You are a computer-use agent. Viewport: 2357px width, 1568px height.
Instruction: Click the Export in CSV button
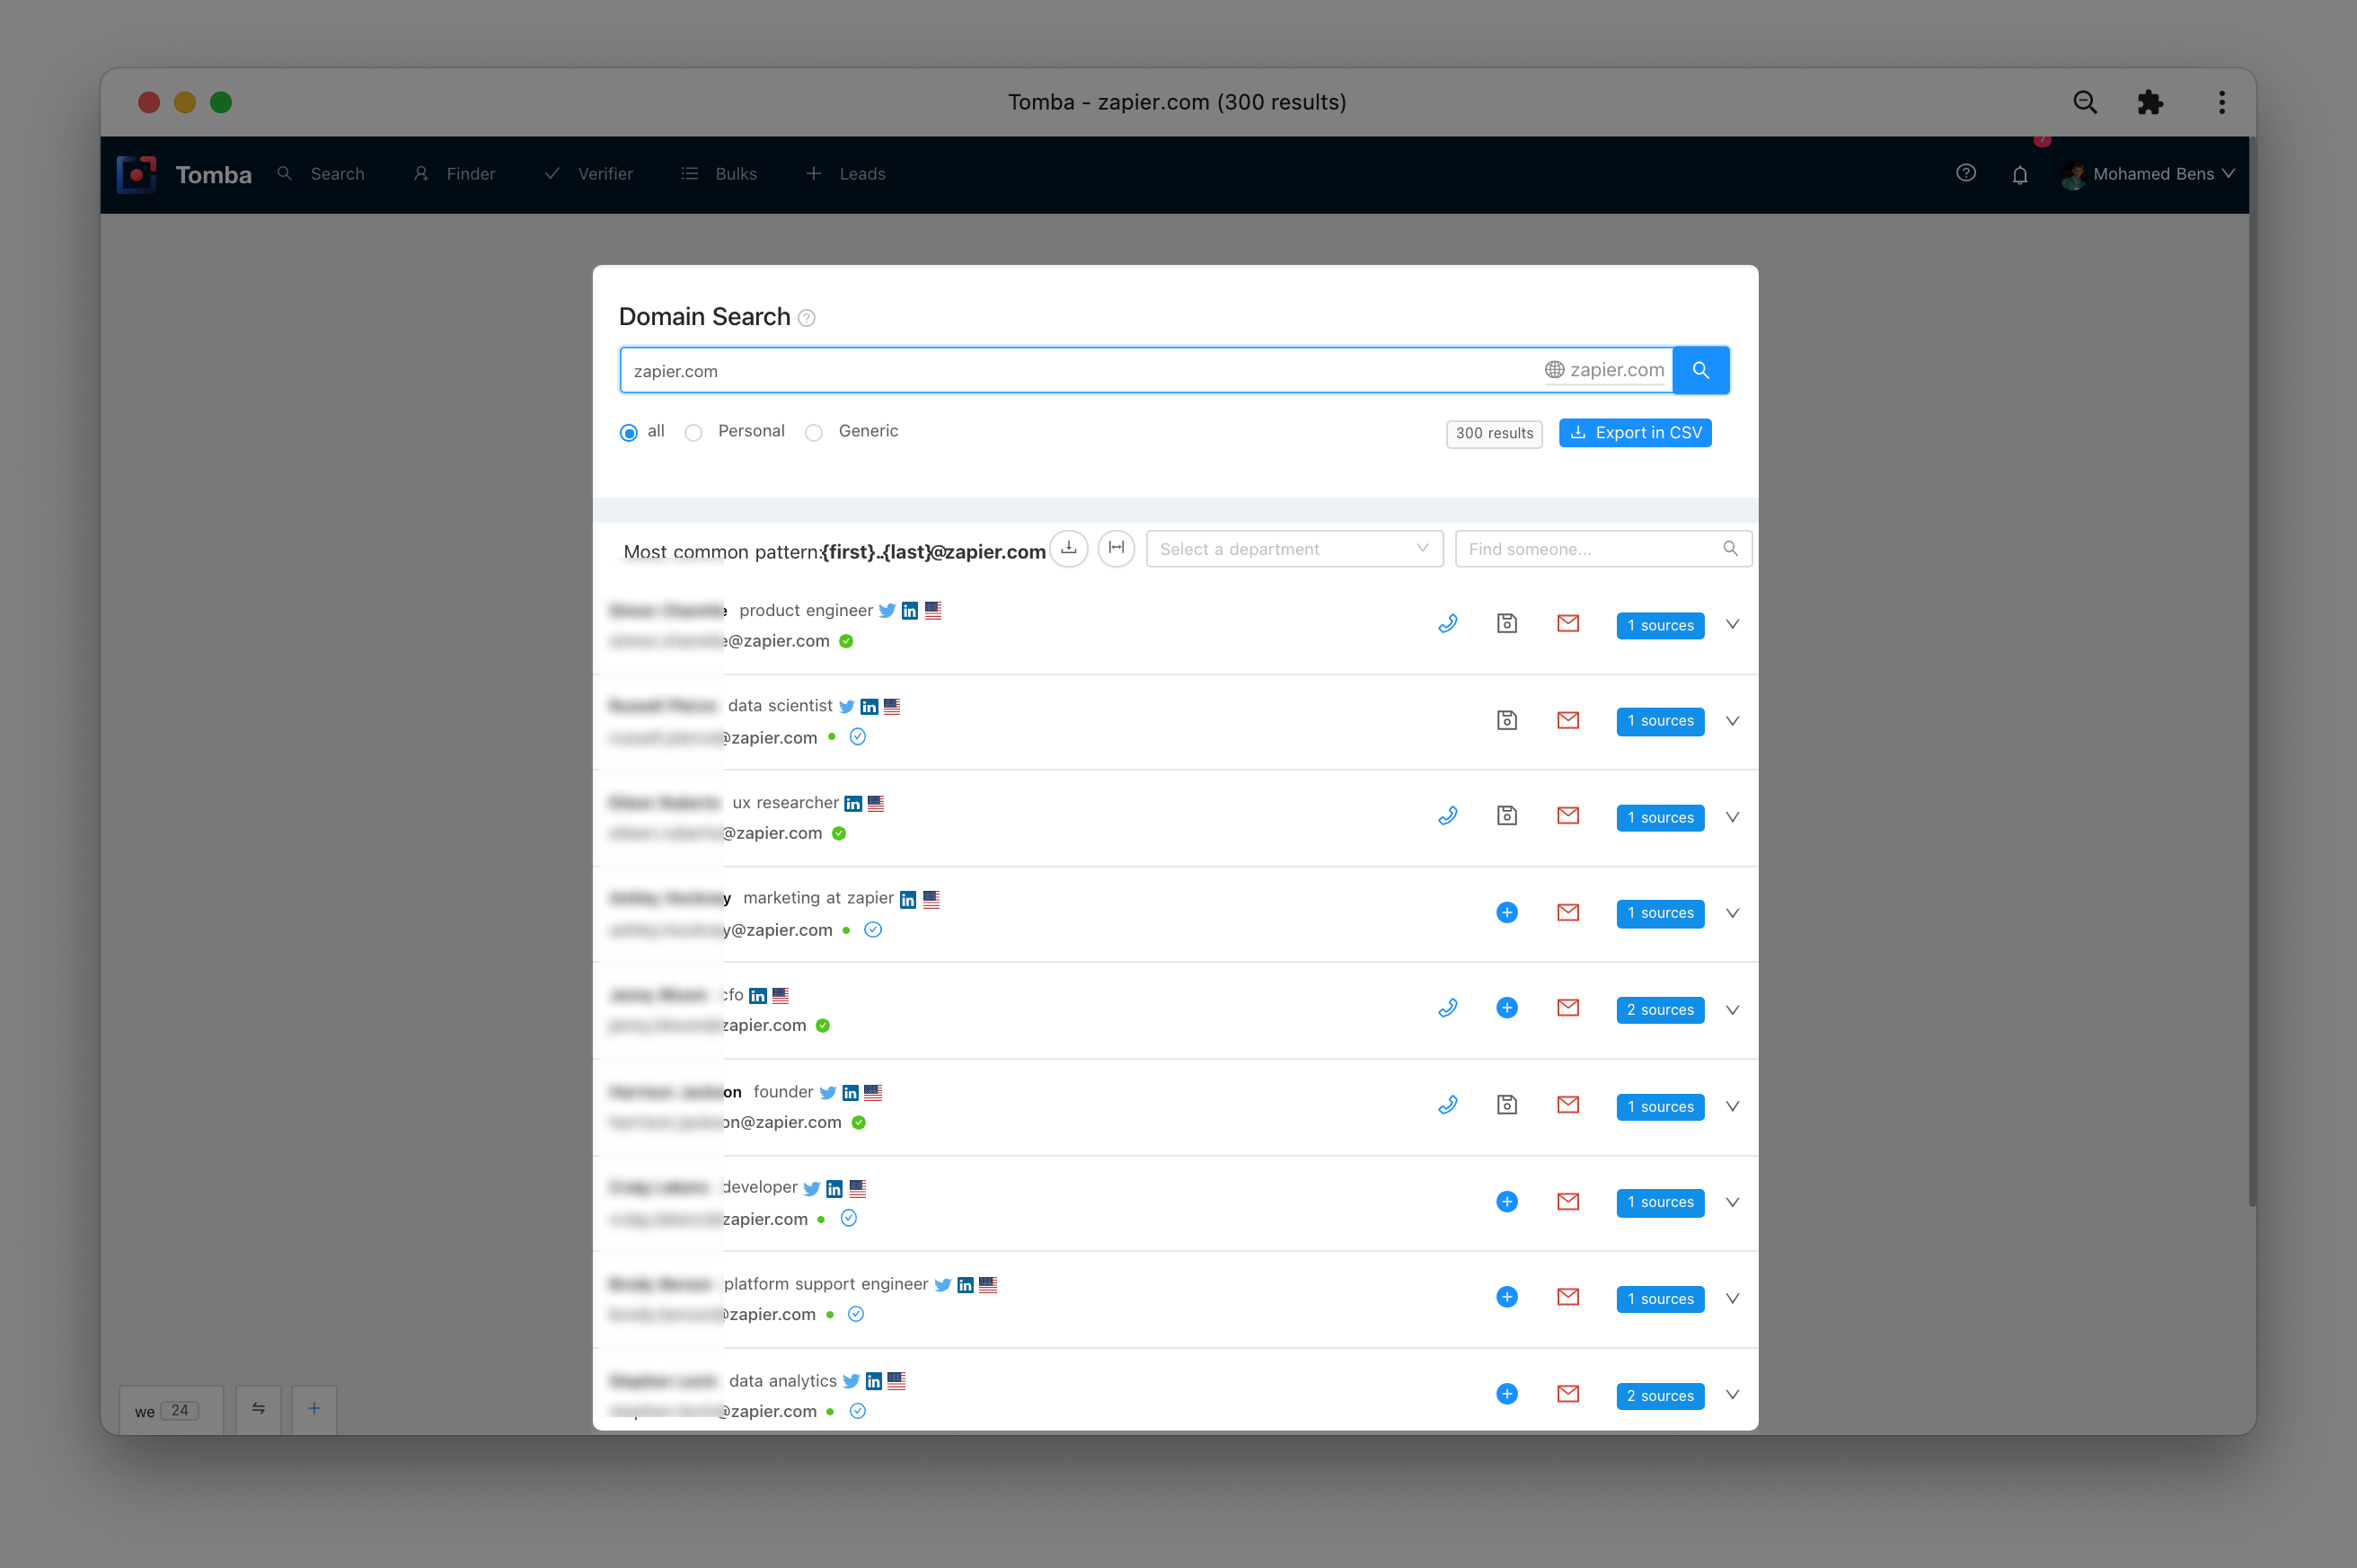pyautogui.click(x=1634, y=432)
